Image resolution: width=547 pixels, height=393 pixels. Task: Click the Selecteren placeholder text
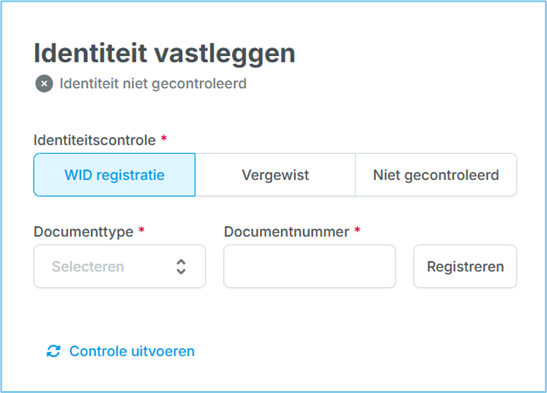point(88,267)
